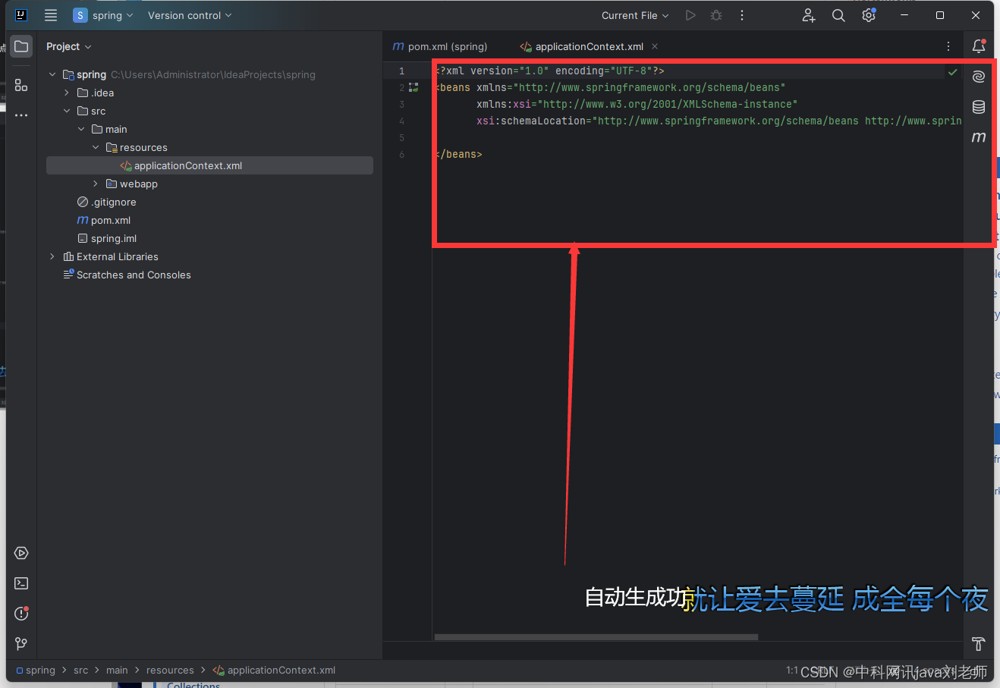Screen dimensions: 1000x688
Task: Place cursor on the xmlns:xsi attribute line
Action: pos(636,104)
